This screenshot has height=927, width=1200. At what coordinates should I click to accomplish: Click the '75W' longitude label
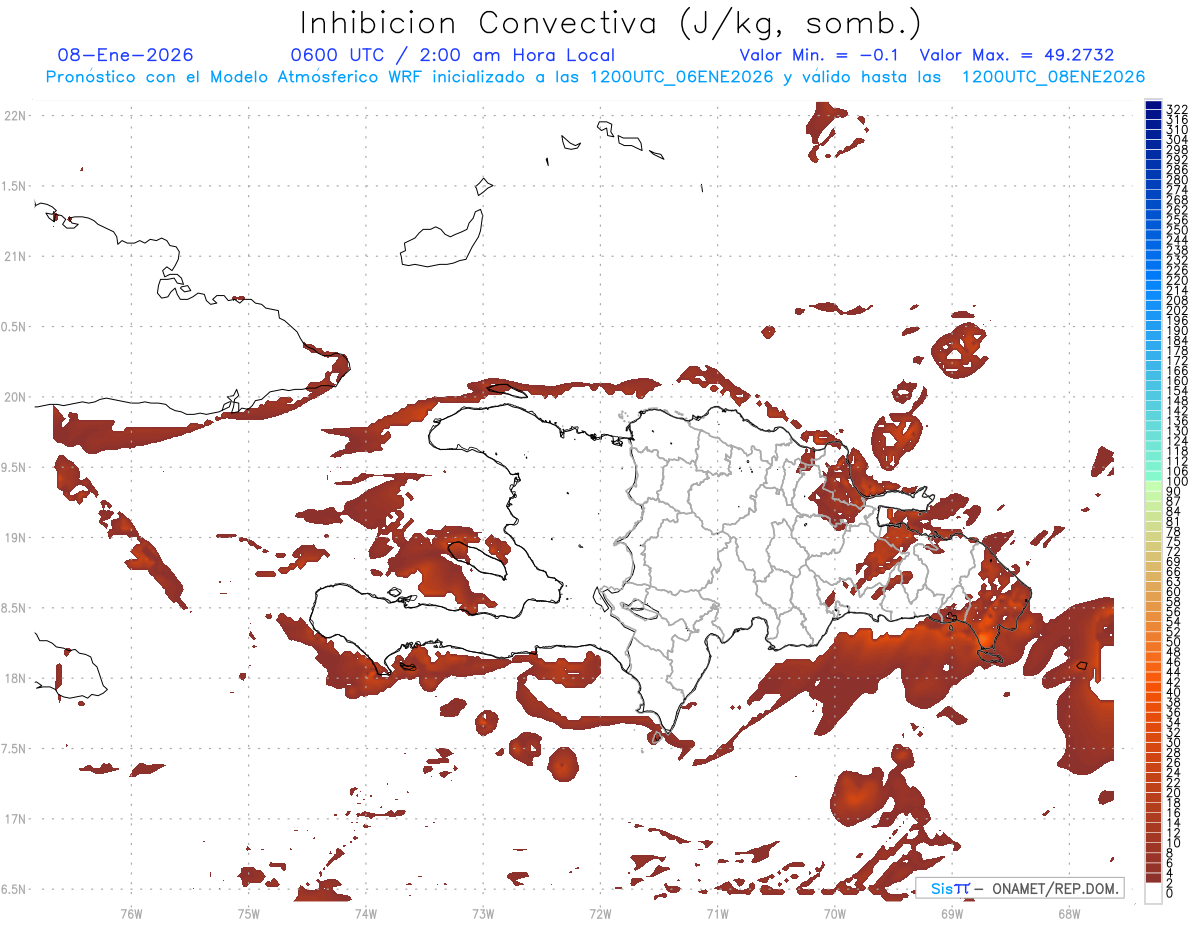[248, 912]
